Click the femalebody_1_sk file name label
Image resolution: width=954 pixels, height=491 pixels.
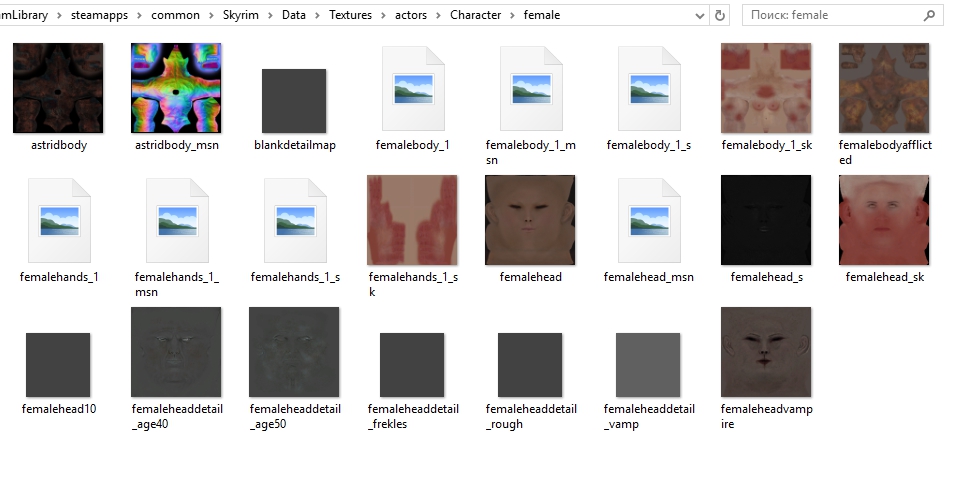tap(767, 145)
